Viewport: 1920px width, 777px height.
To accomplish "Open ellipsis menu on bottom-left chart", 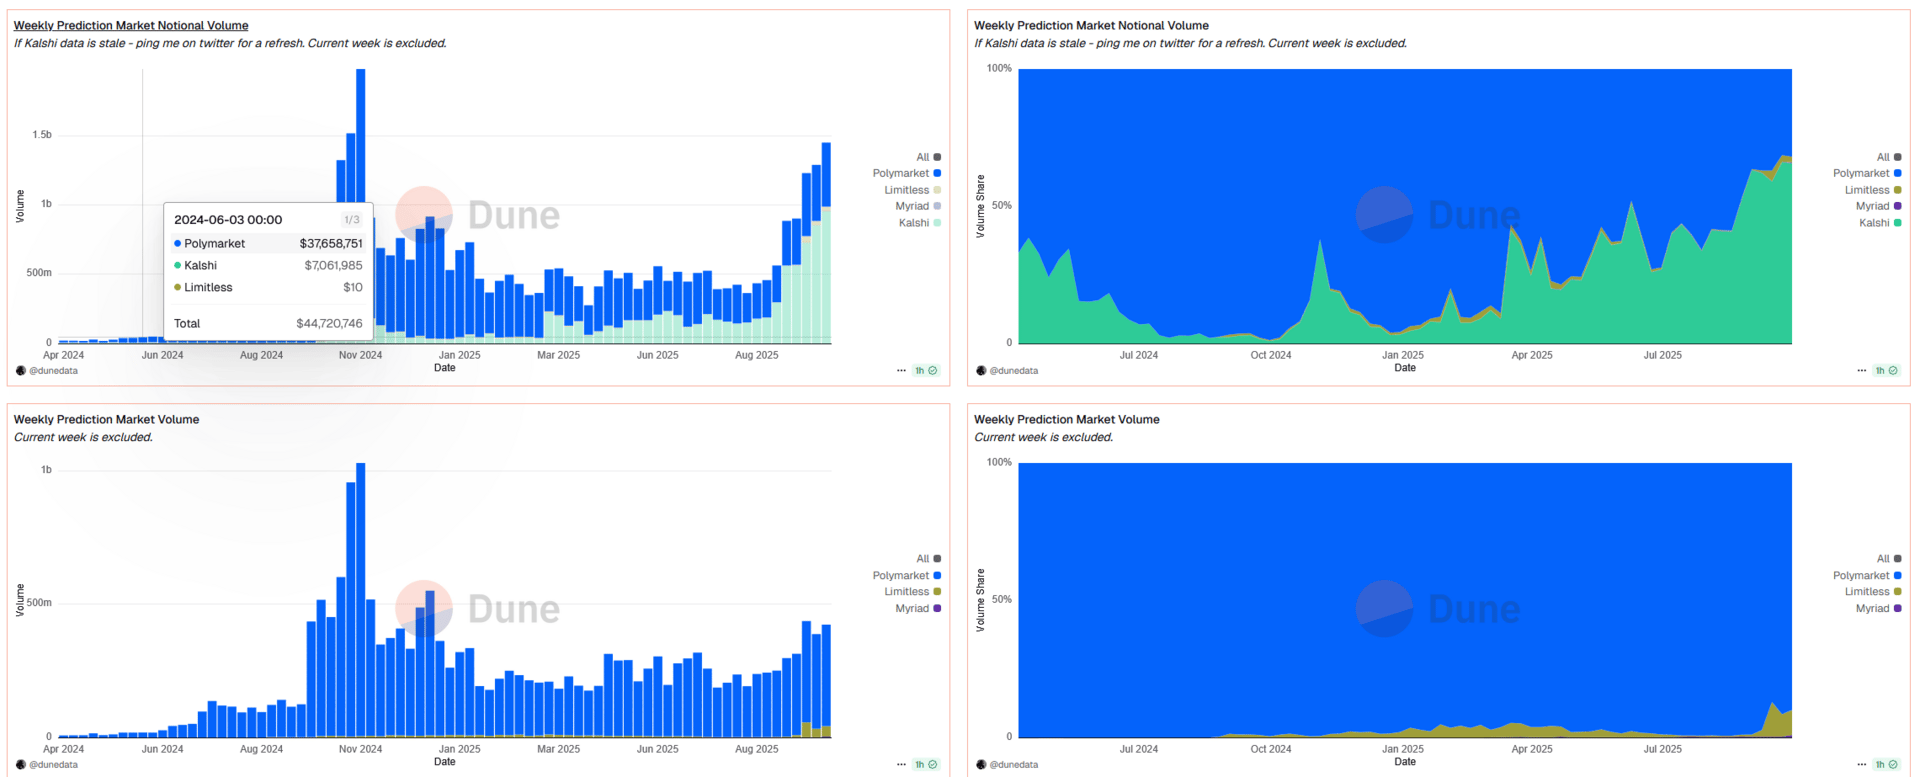I will point(901,765).
